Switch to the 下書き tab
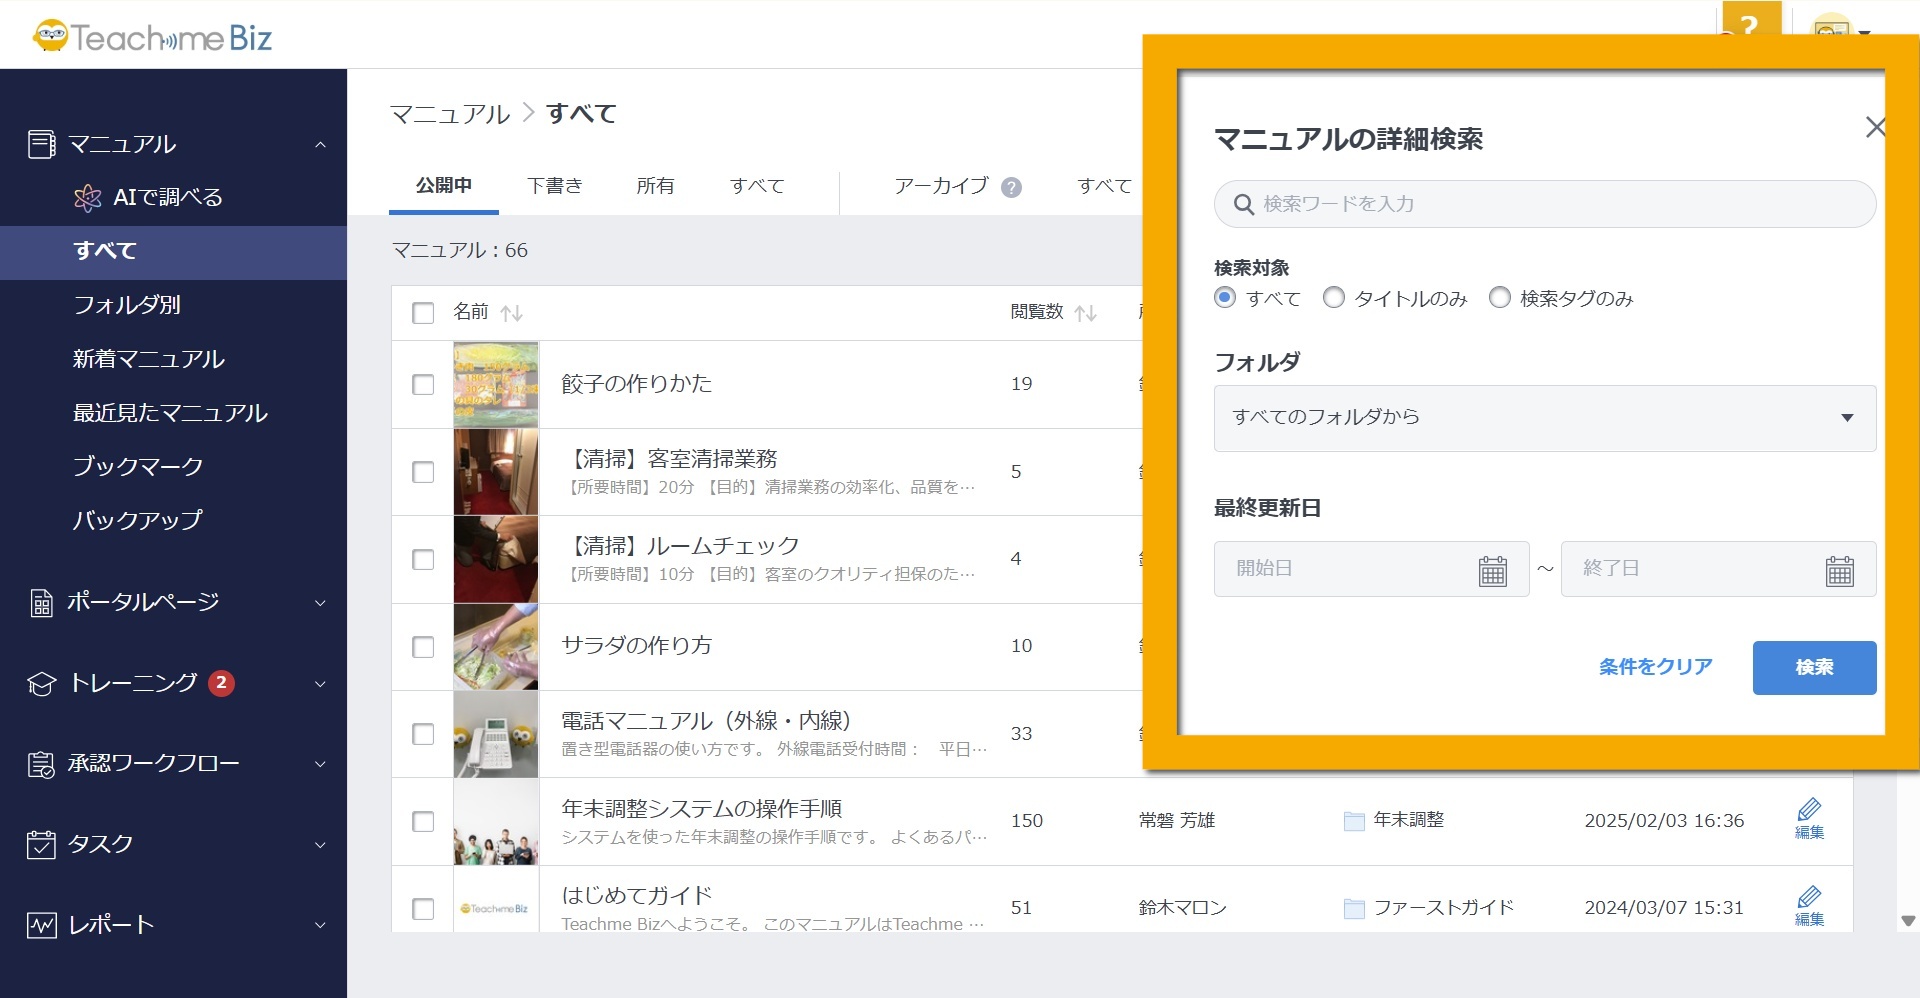1920x998 pixels. click(x=554, y=186)
